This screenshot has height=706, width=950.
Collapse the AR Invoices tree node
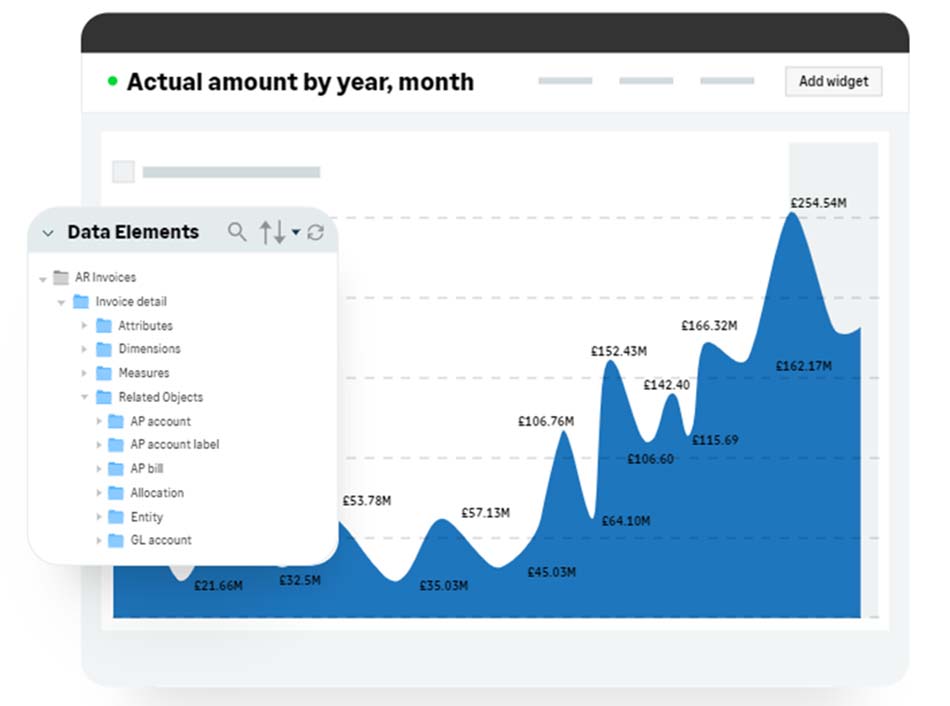[x=42, y=279]
